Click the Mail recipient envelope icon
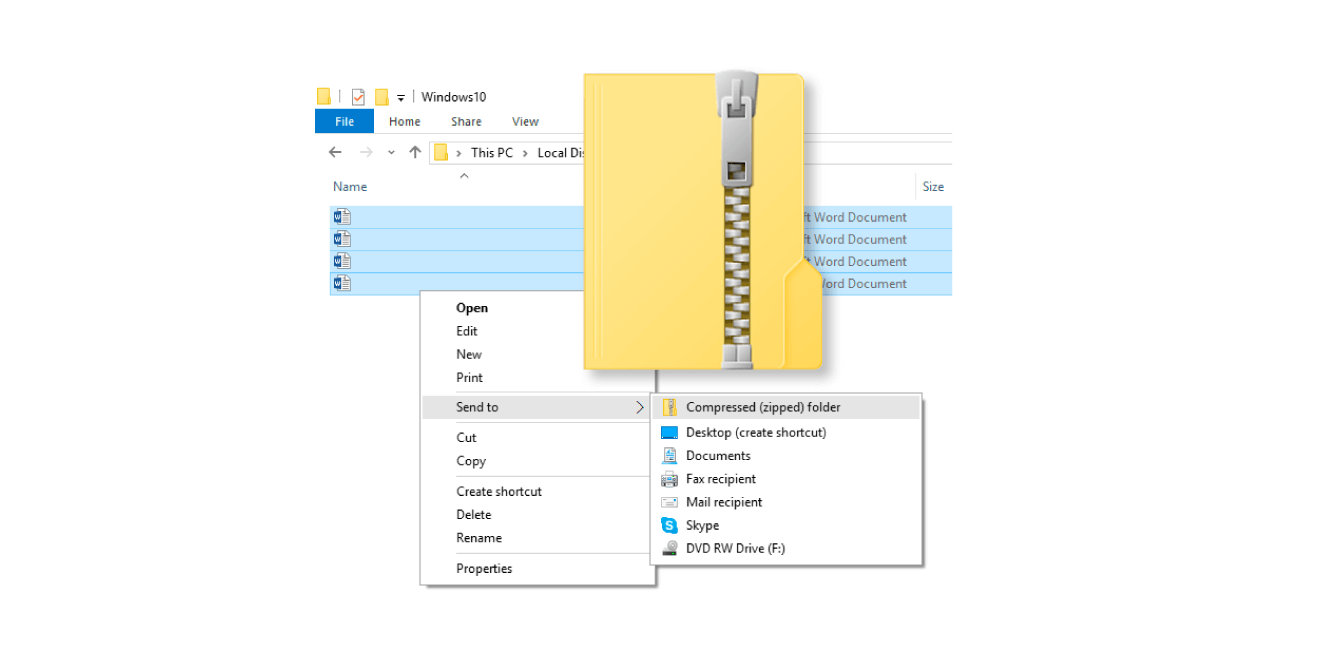Image resolution: width=1327 pixels, height=656 pixels. (669, 502)
